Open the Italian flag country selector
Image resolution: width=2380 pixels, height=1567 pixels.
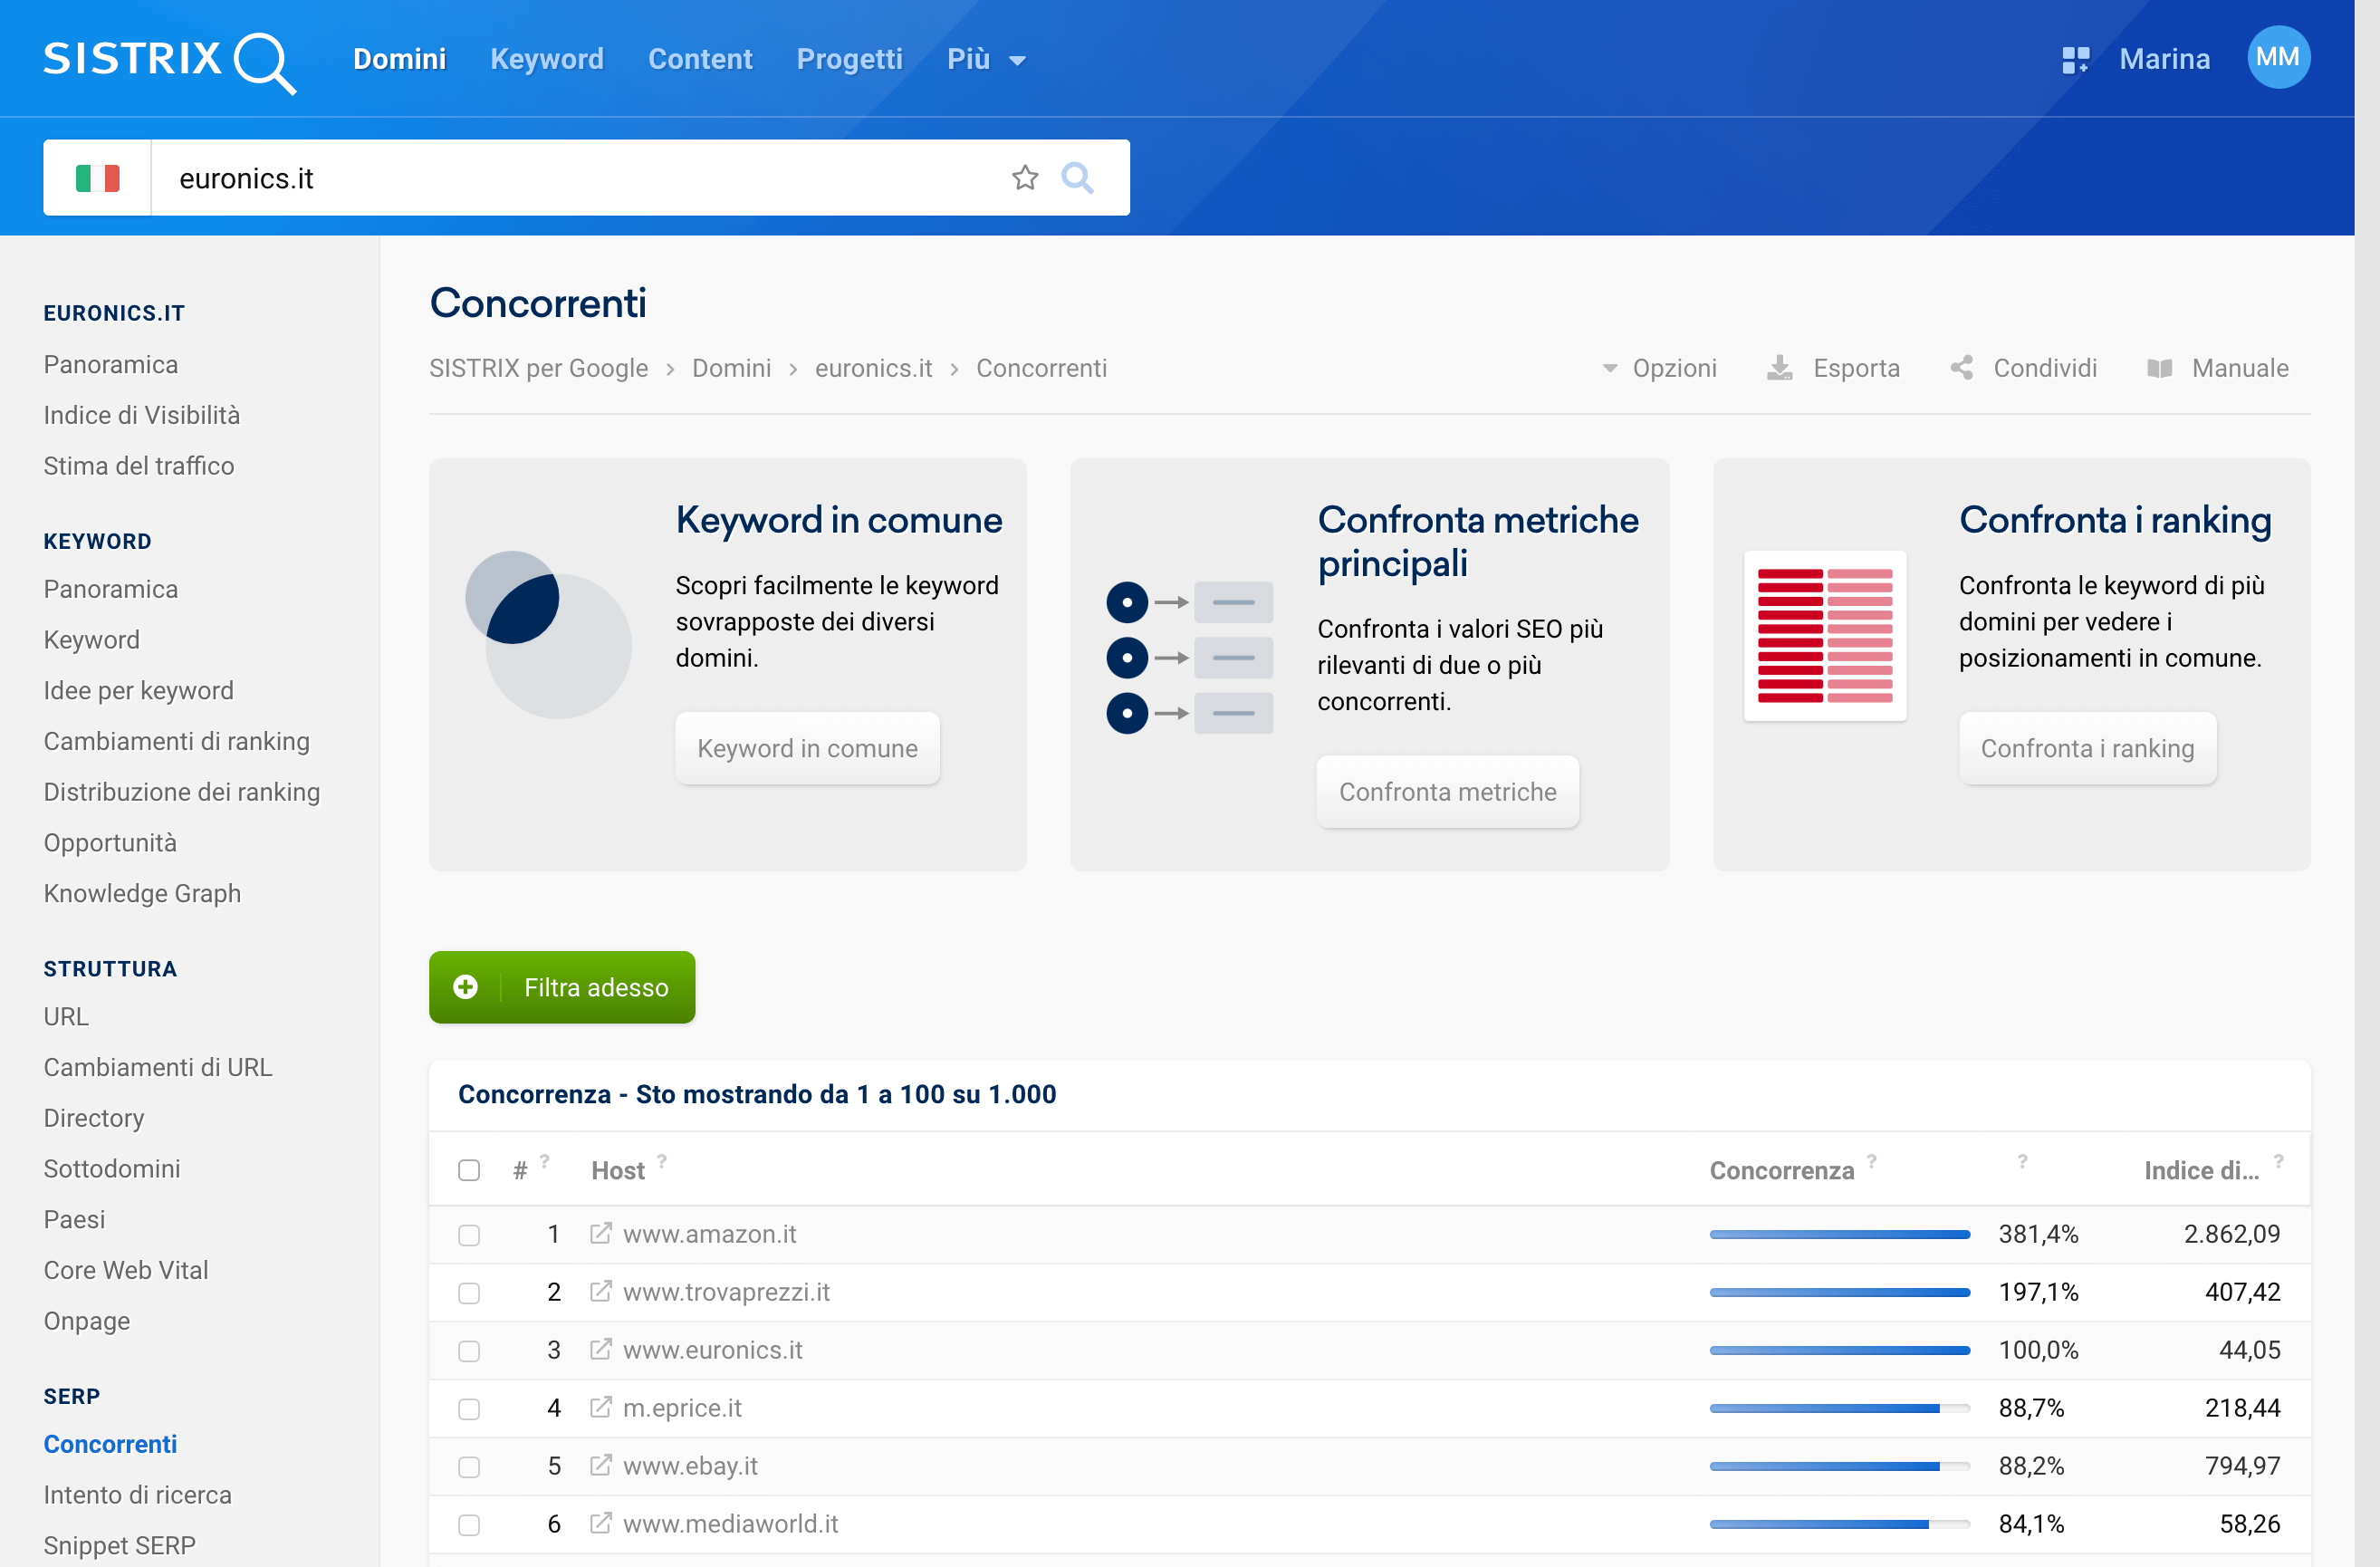pyautogui.click(x=97, y=178)
